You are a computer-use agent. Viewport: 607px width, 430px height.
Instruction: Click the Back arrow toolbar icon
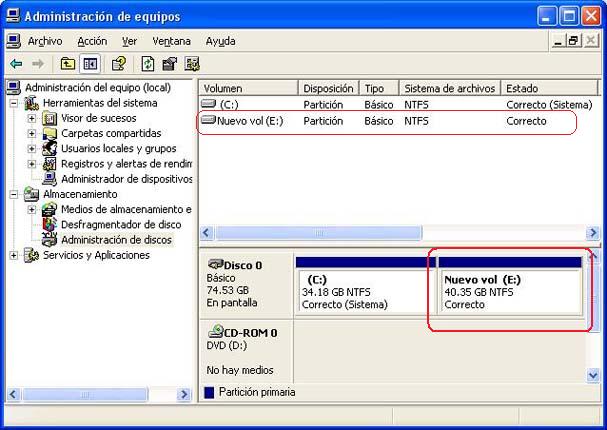[16, 63]
